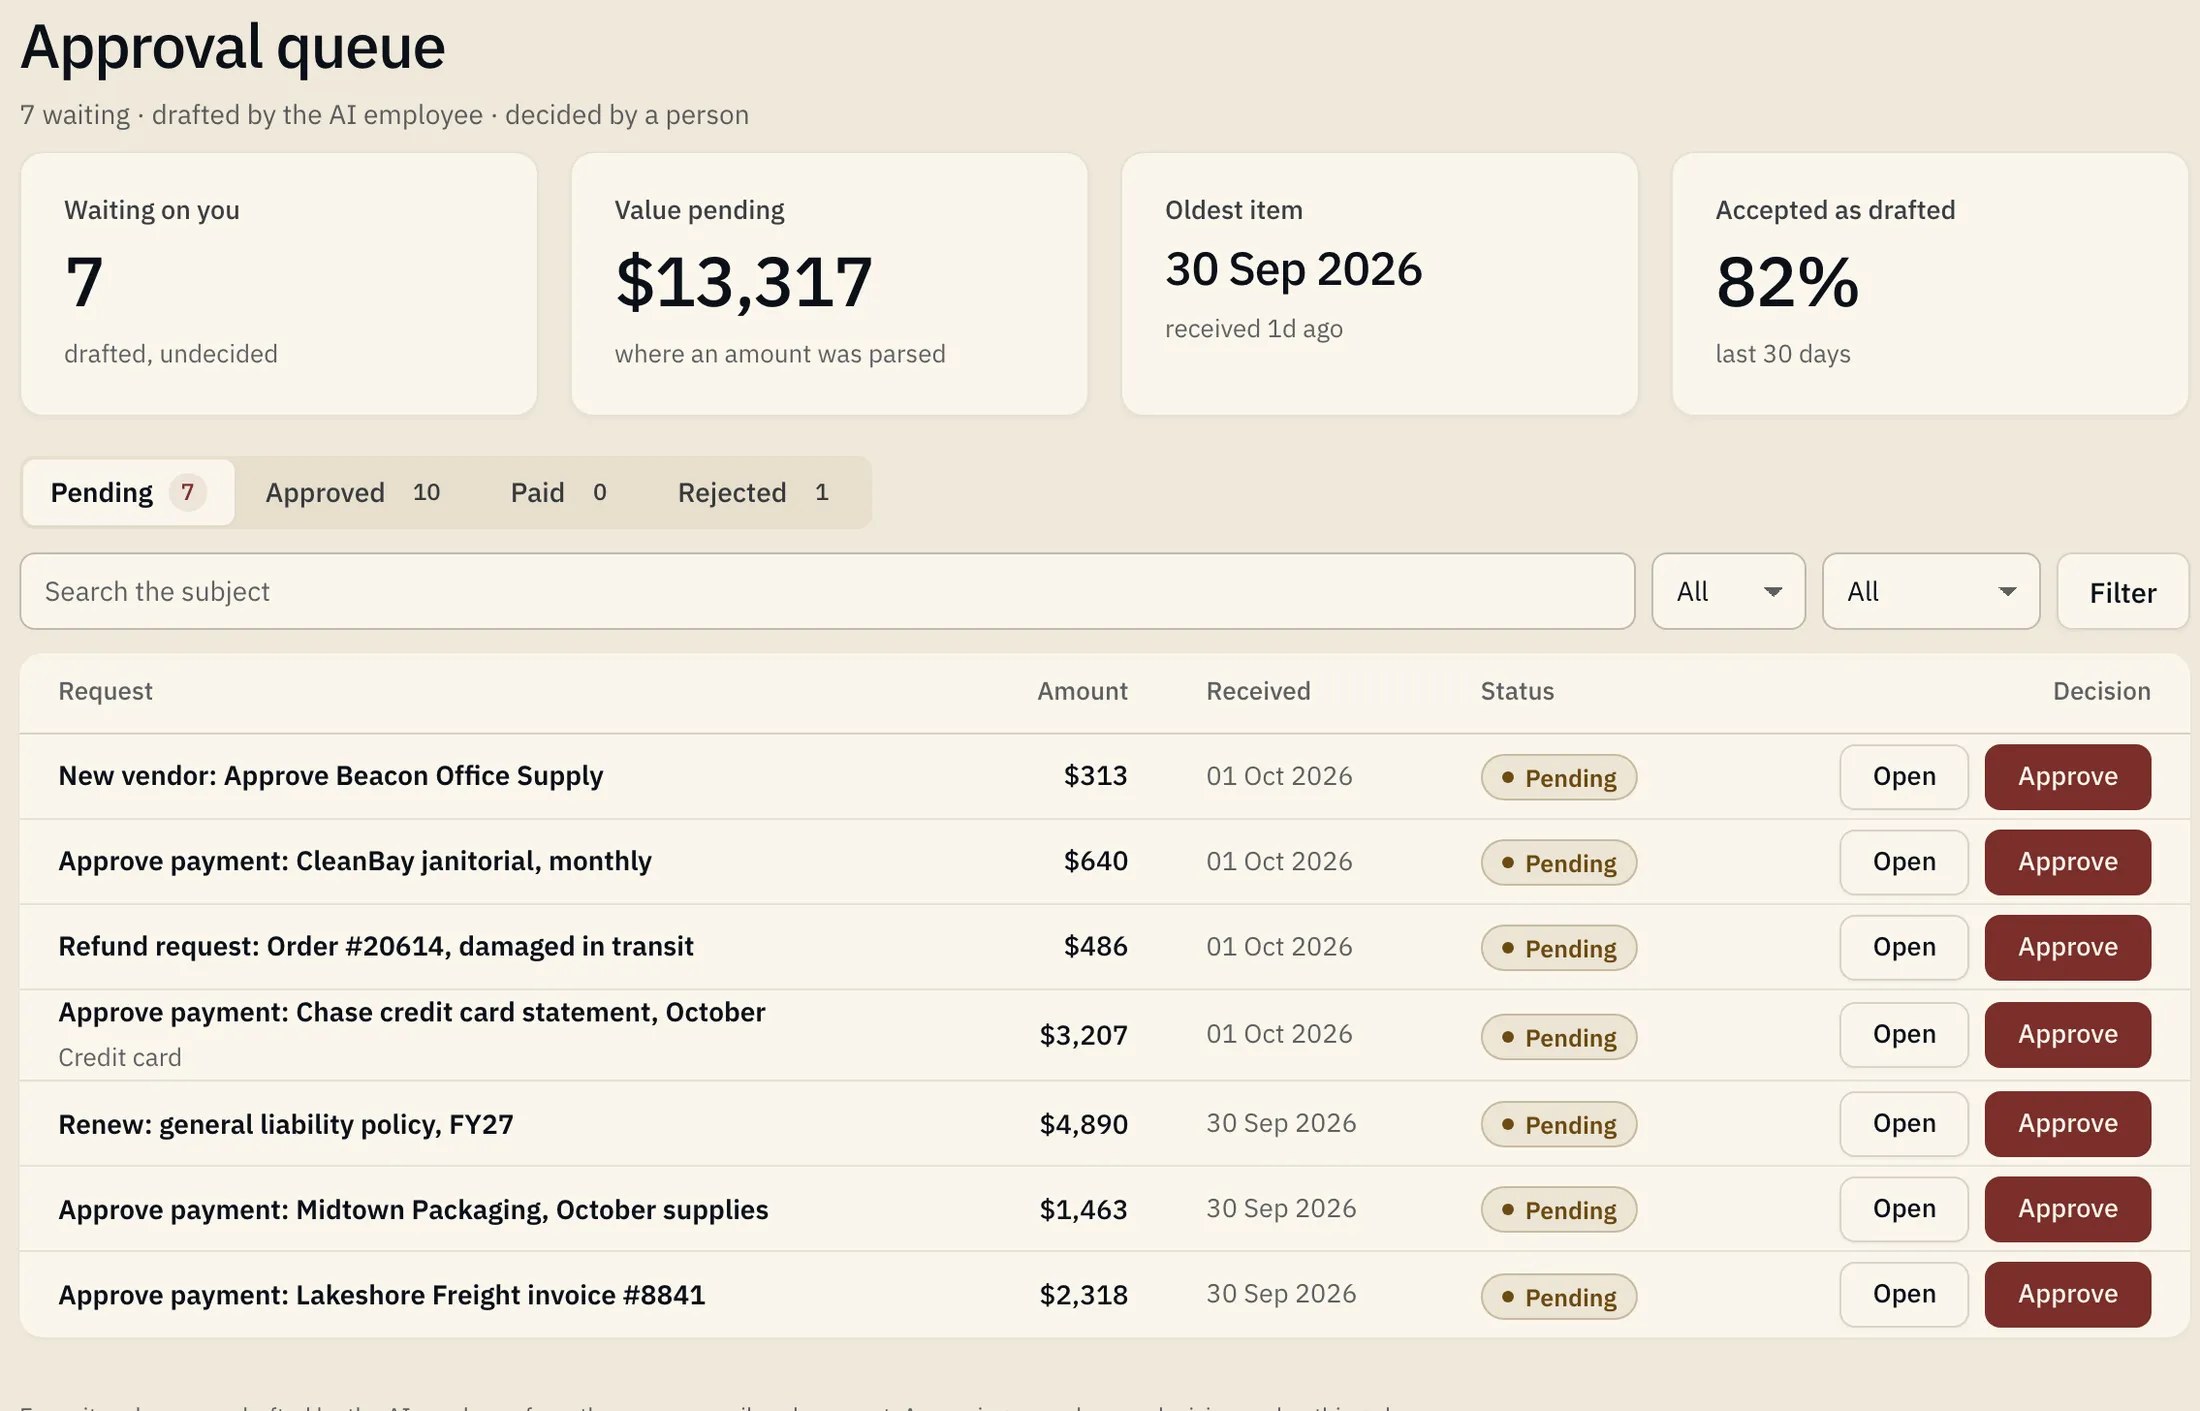Show the Paid tab
The height and width of the screenshot is (1411, 2200).
(x=558, y=492)
